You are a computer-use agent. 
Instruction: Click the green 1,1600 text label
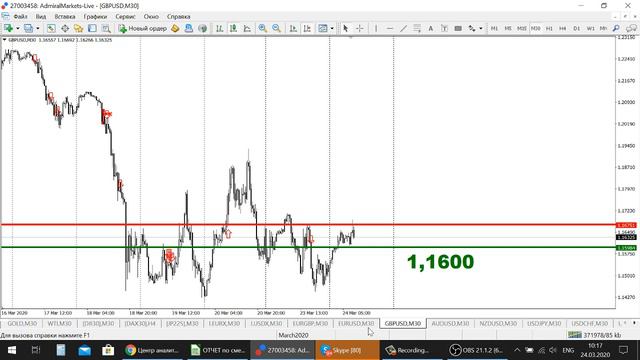(x=440, y=262)
